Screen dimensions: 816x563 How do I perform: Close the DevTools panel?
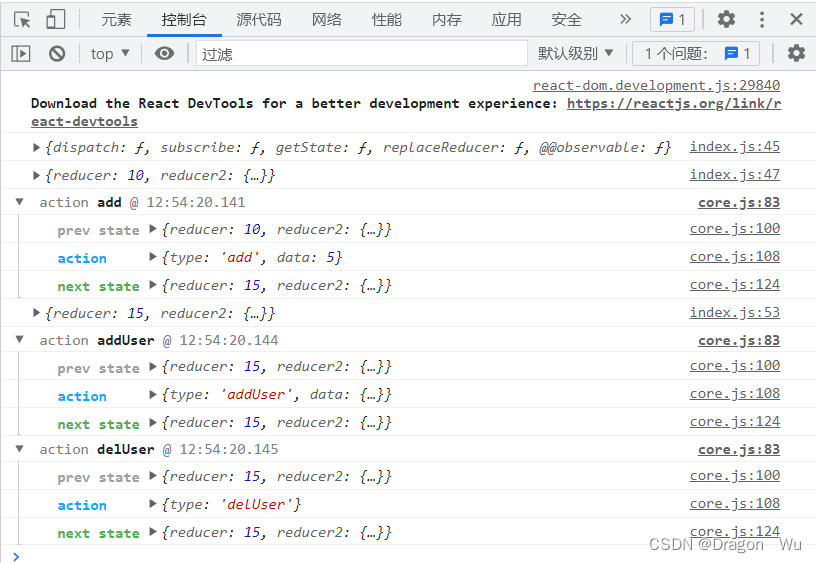[x=796, y=20]
